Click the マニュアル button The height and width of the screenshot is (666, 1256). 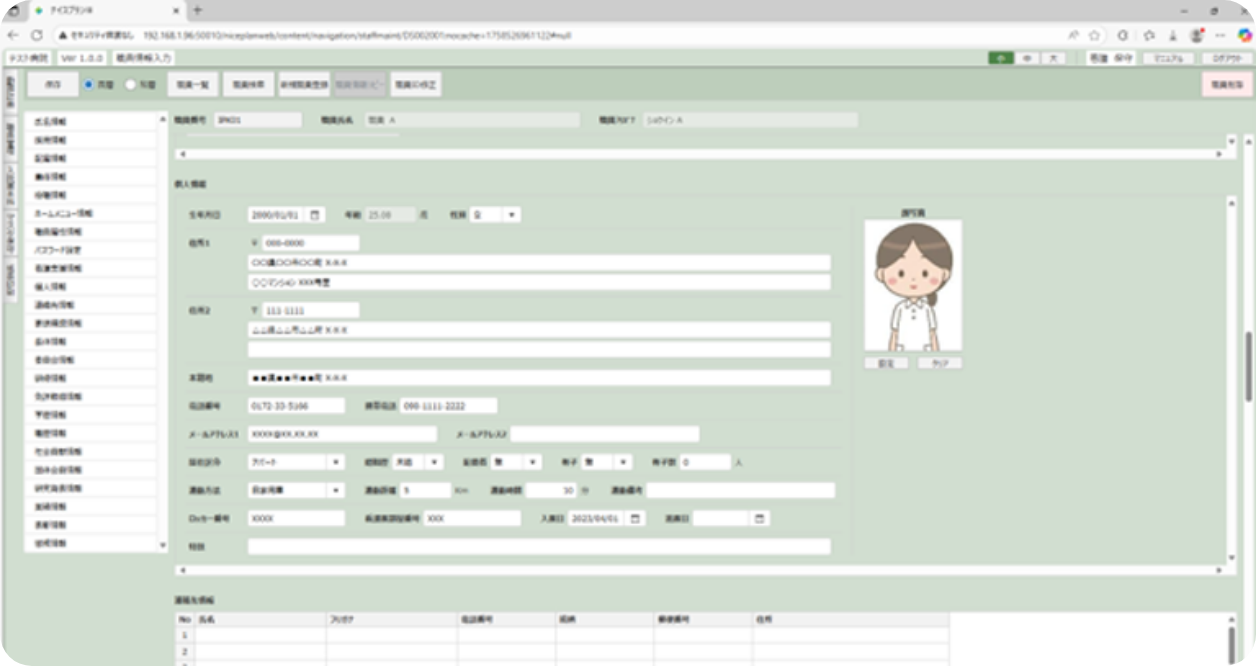click(1168, 59)
